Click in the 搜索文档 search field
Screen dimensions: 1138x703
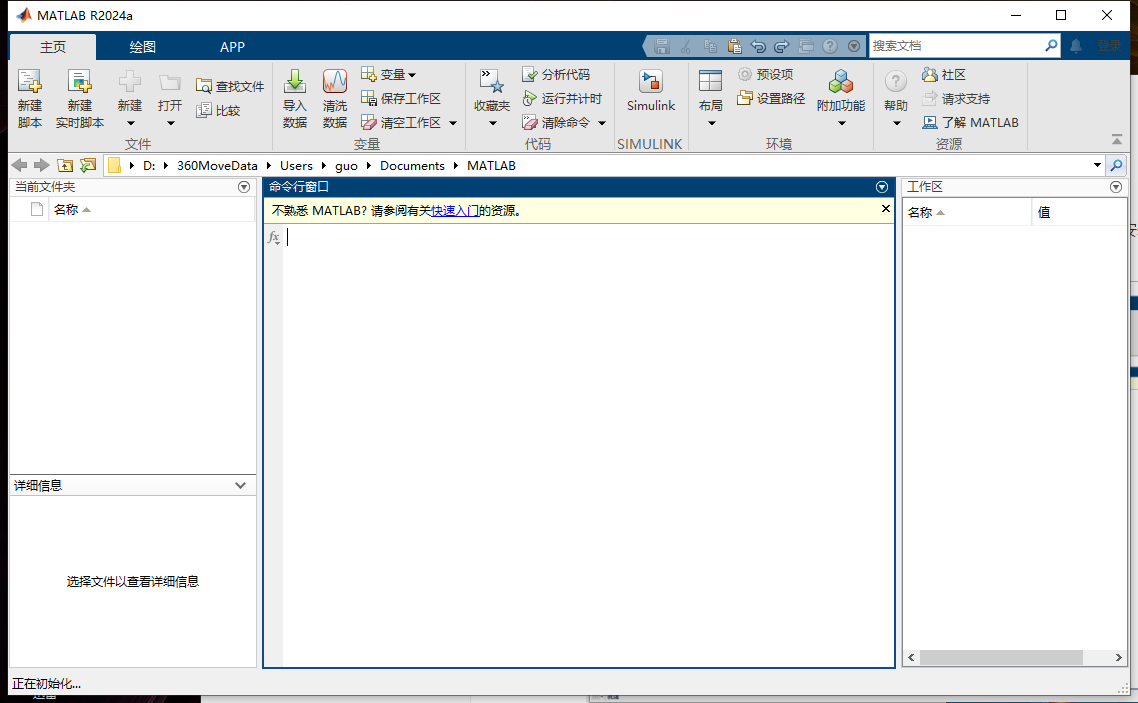point(956,46)
